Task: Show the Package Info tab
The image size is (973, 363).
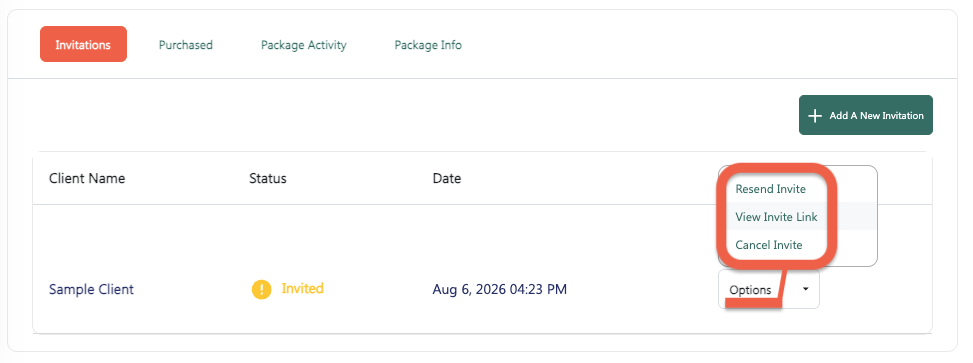Action: click(x=428, y=45)
